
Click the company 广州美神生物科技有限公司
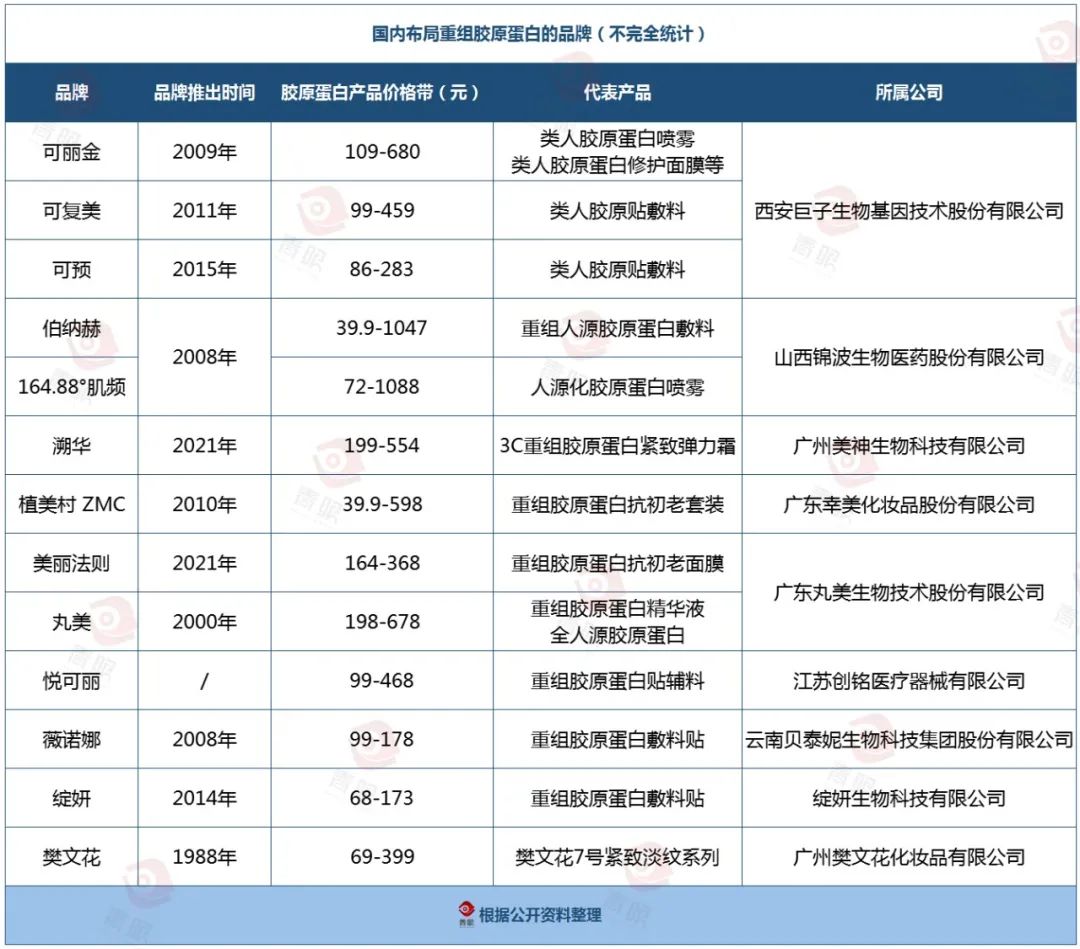pyautogui.click(x=909, y=446)
